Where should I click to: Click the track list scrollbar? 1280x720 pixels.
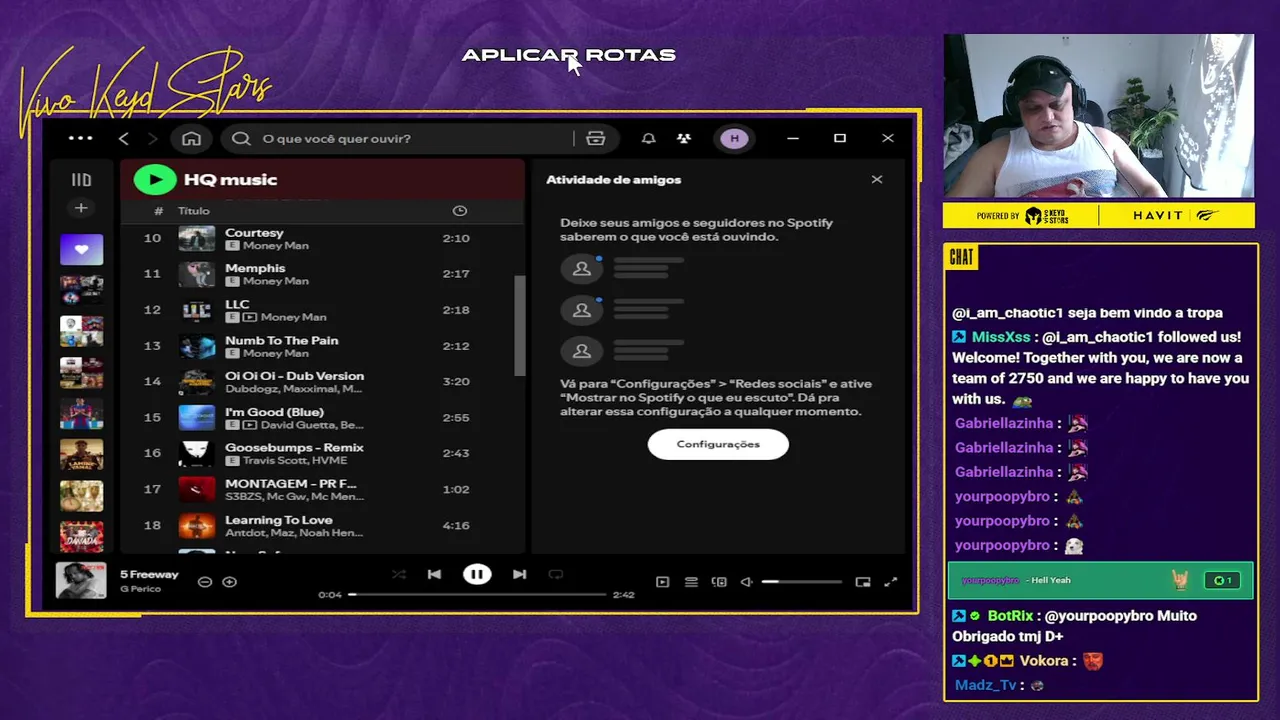tap(519, 325)
